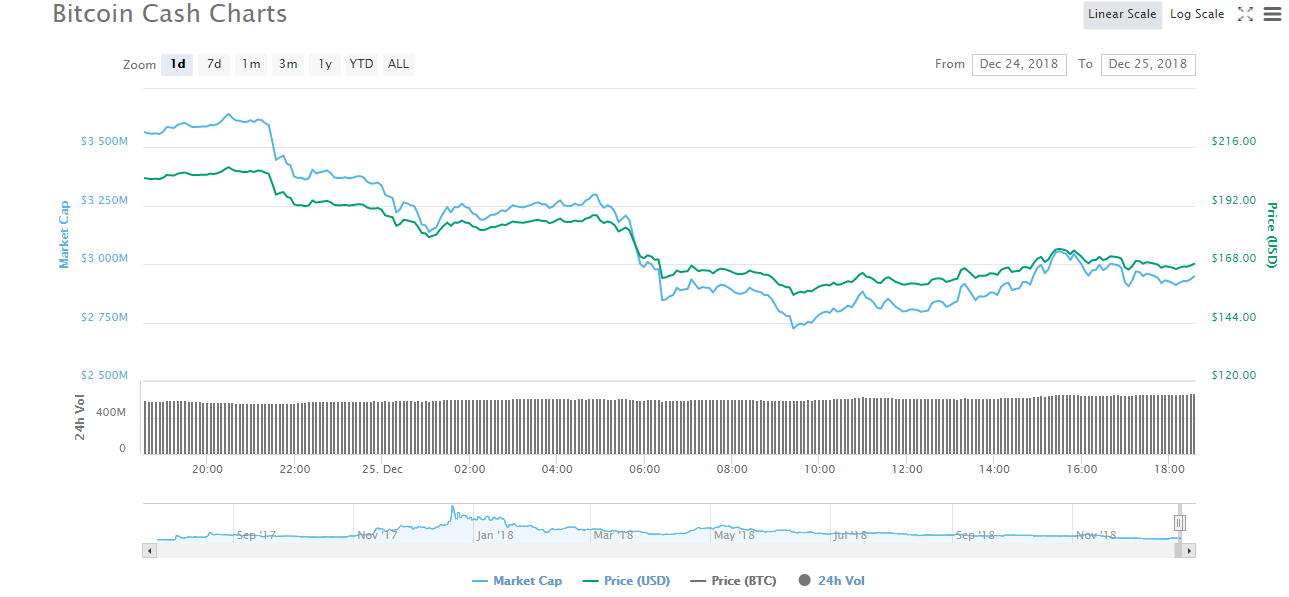Grab the navigator range handle
1289x597 pixels.
click(x=1180, y=522)
